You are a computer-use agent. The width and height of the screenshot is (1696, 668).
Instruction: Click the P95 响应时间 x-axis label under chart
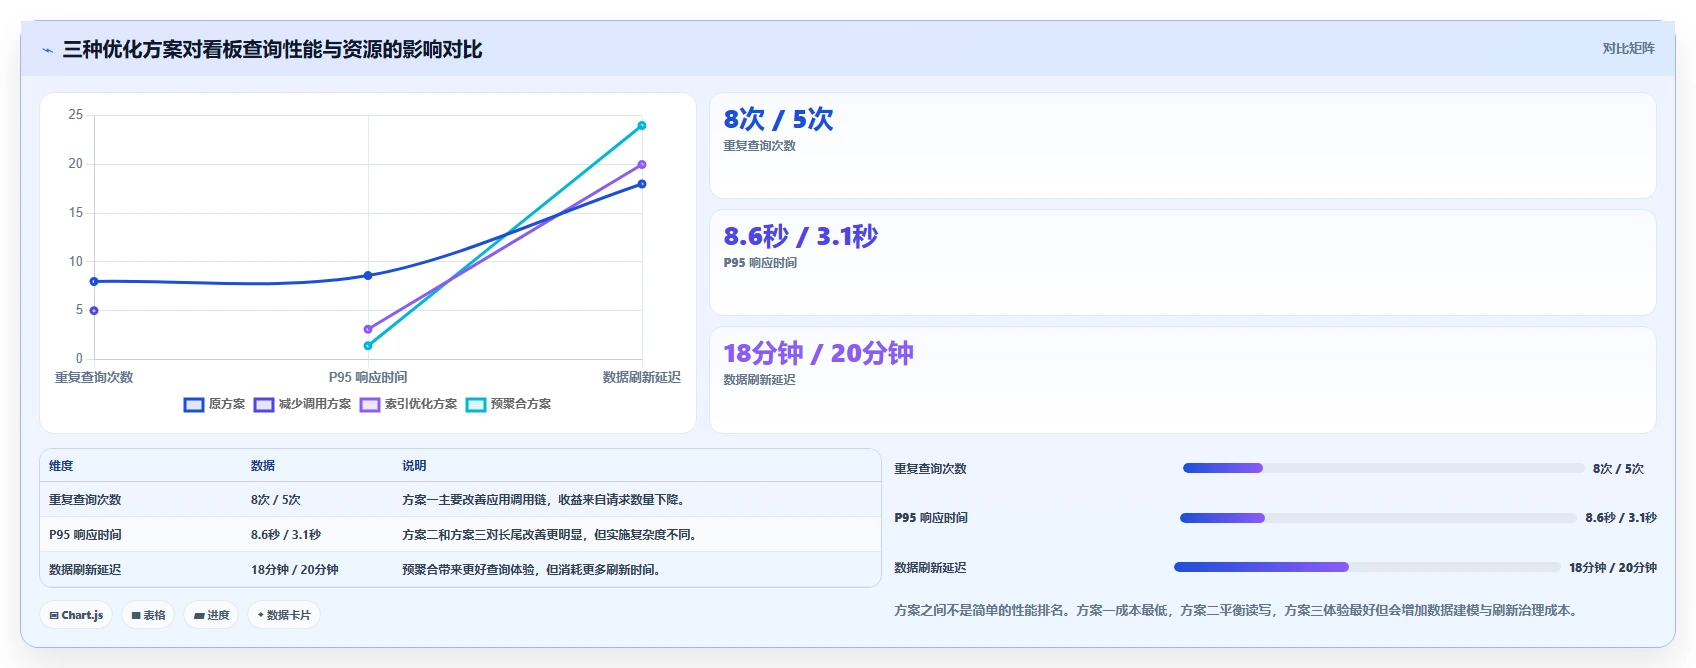click(x=368, y=377)
